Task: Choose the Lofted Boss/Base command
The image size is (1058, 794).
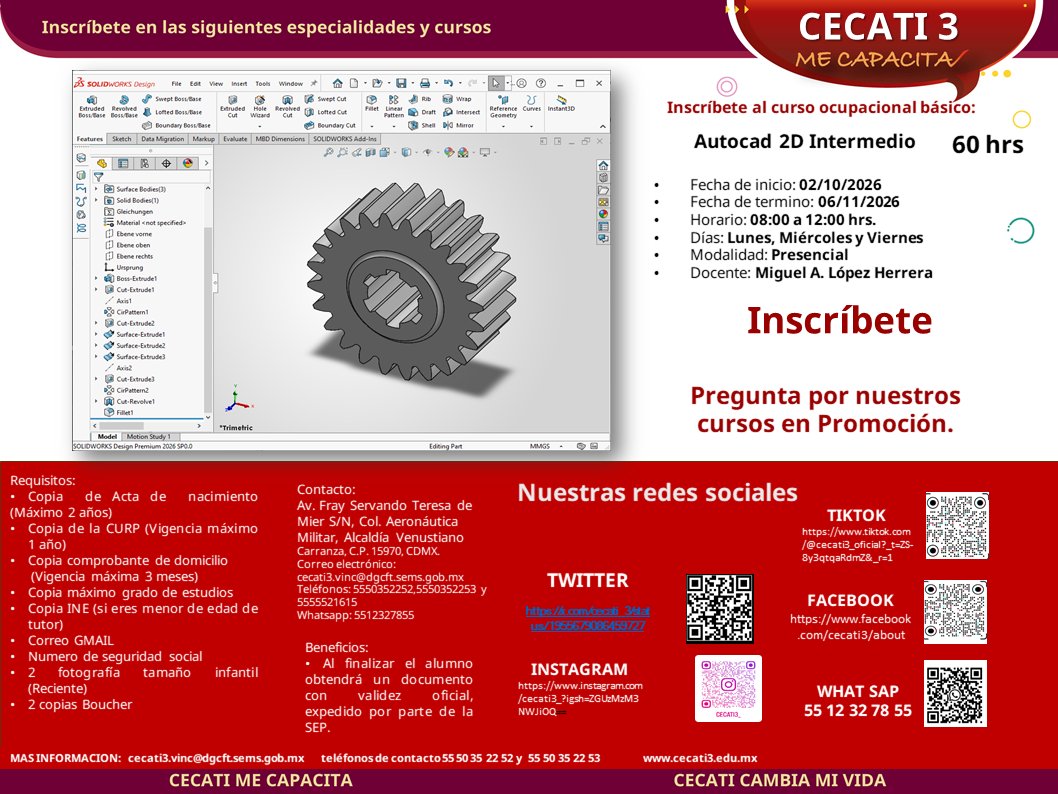Action: pos(172,112)
